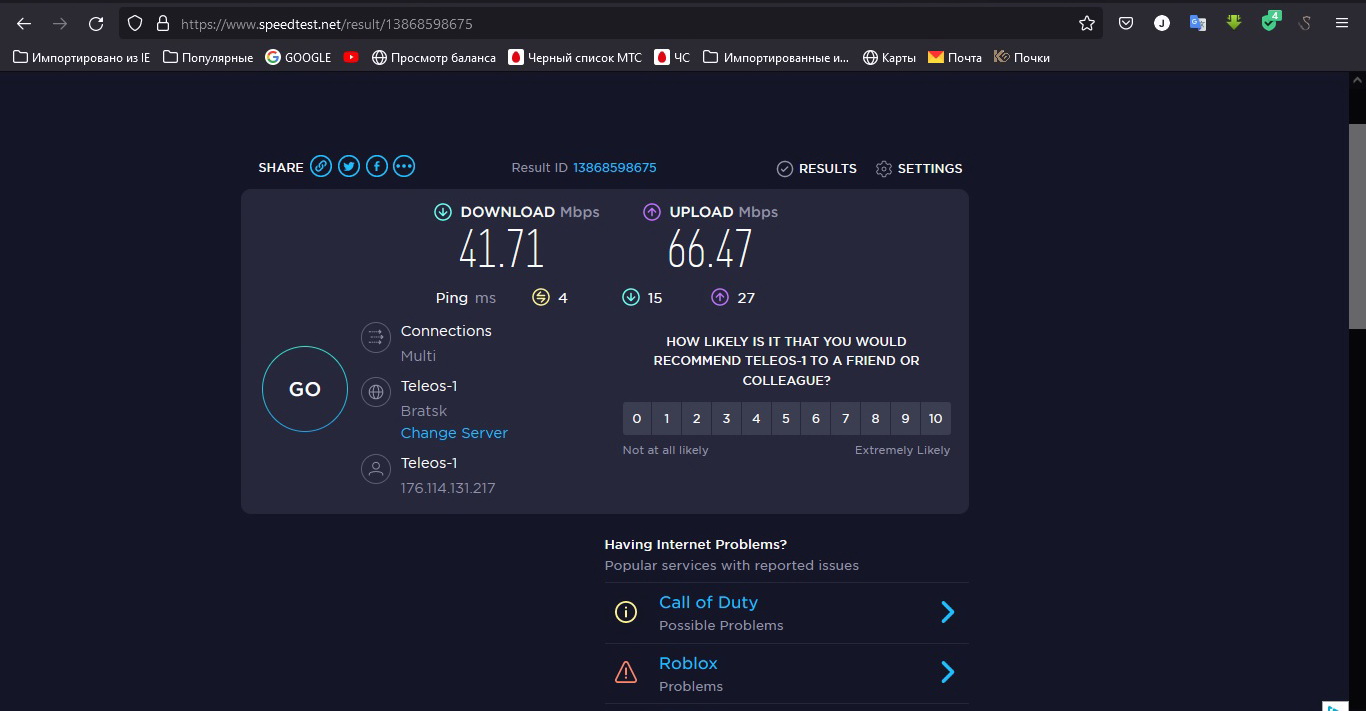Image resolution: width=1366 pixels, height=711 pixels.
Task: Open Карты bookmark
Action: [x=889, y=58]
